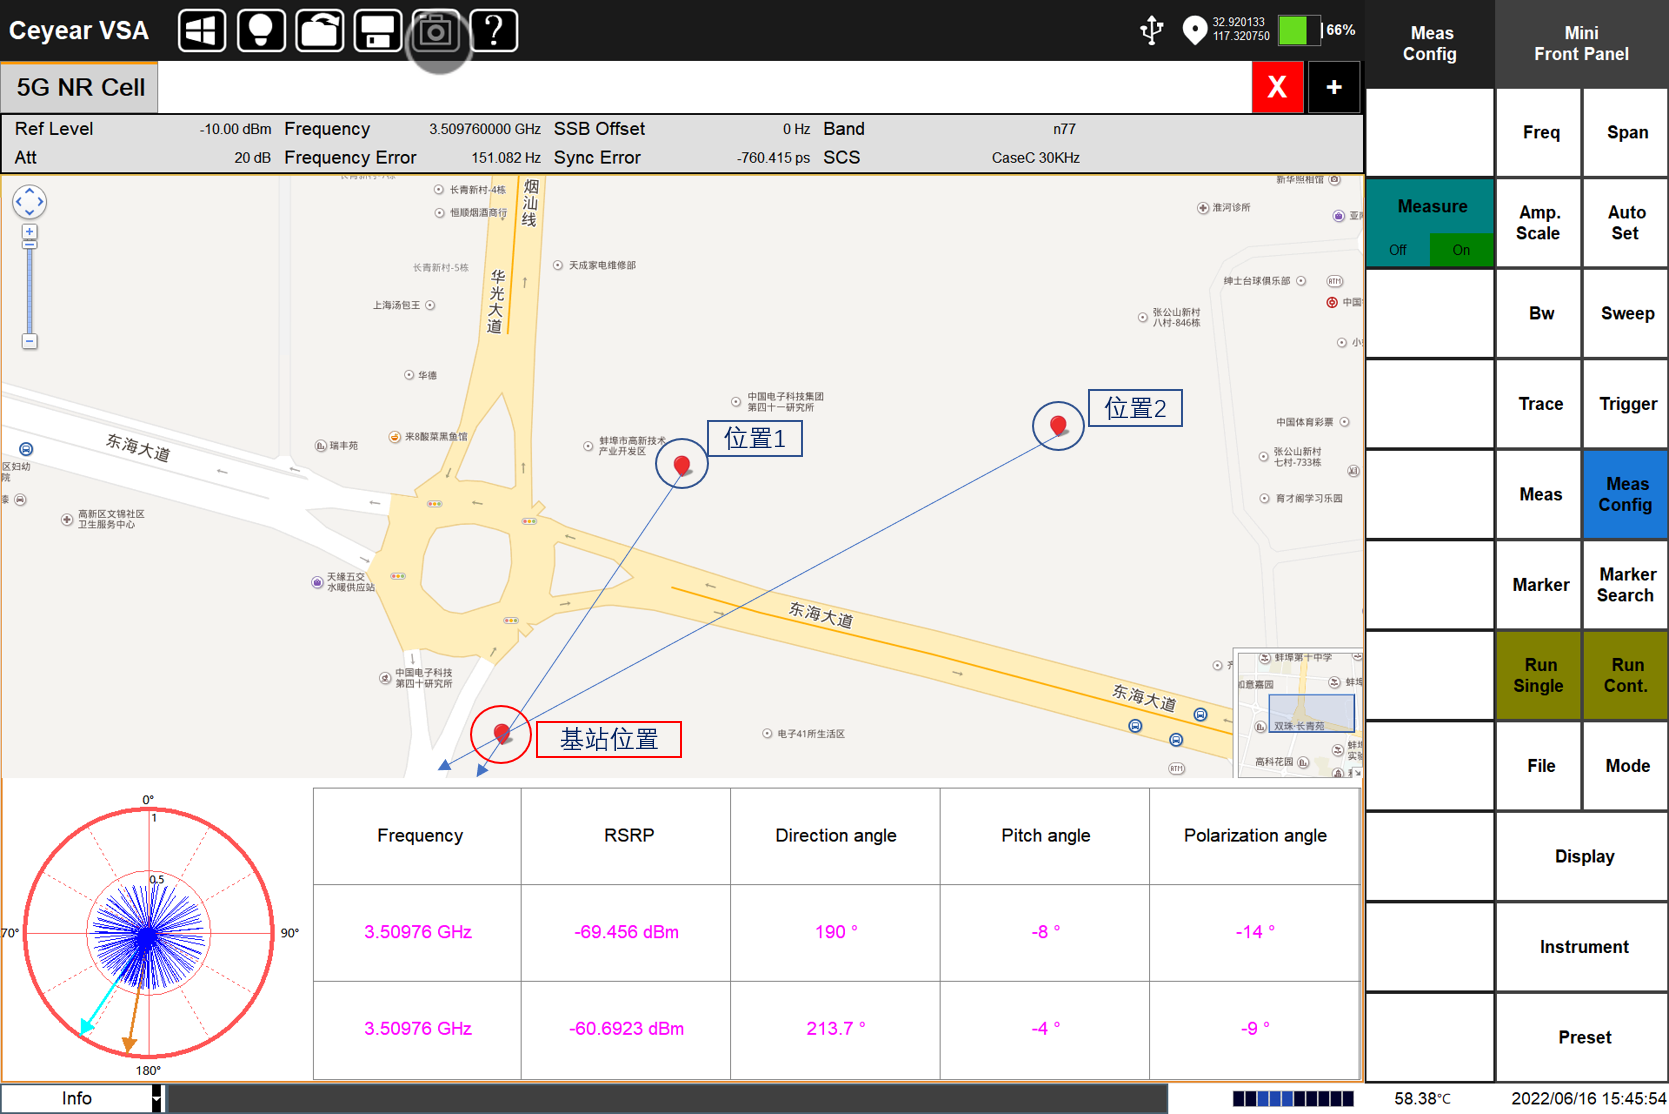
Task: Set the Measure toggle to On
Action: (1461, 250)
